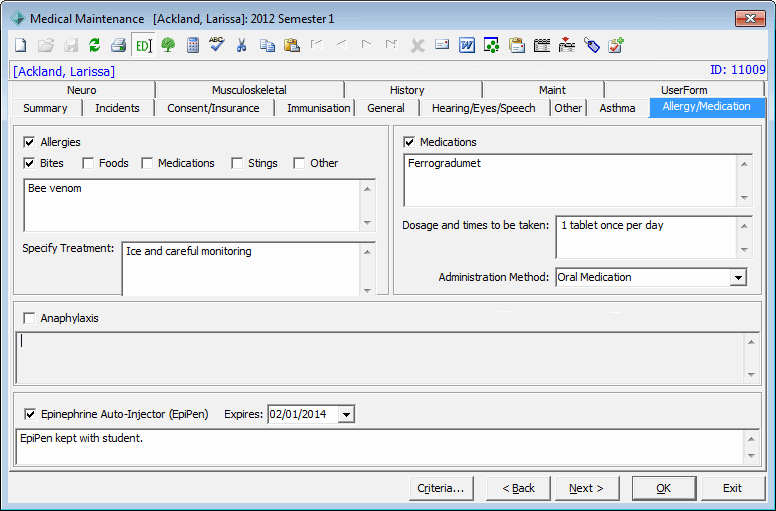Switch to the Asthma tab

[x=617, y=108]
